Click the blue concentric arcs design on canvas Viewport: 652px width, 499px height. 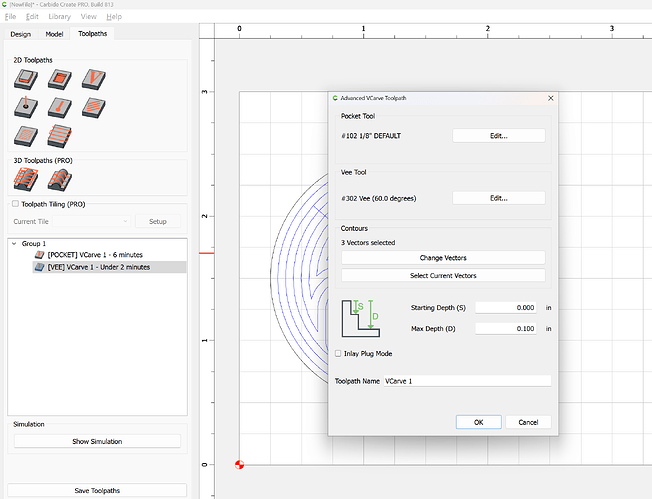coord(299,277)
